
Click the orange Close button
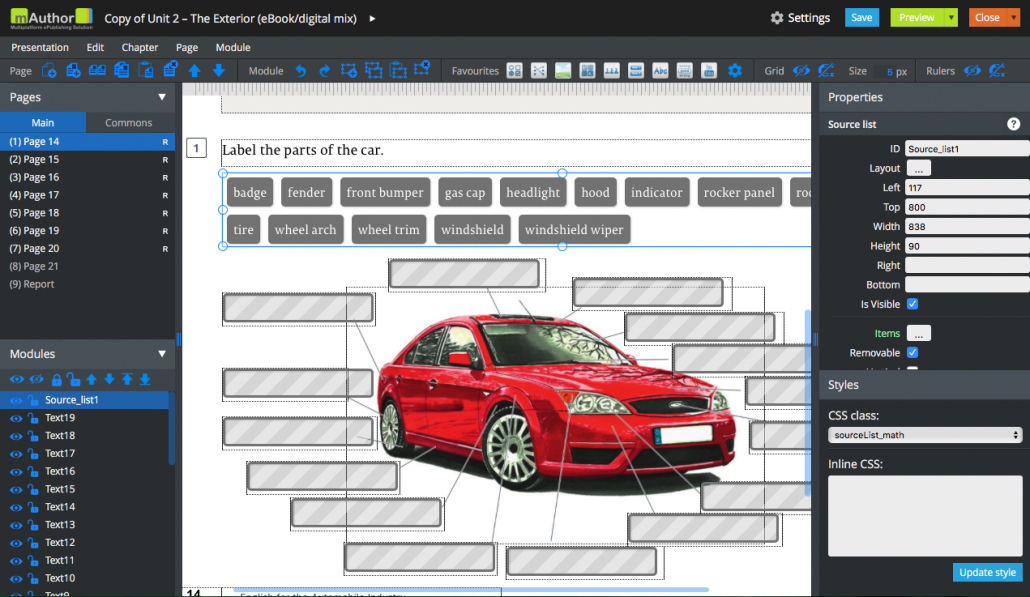point(987,18)
